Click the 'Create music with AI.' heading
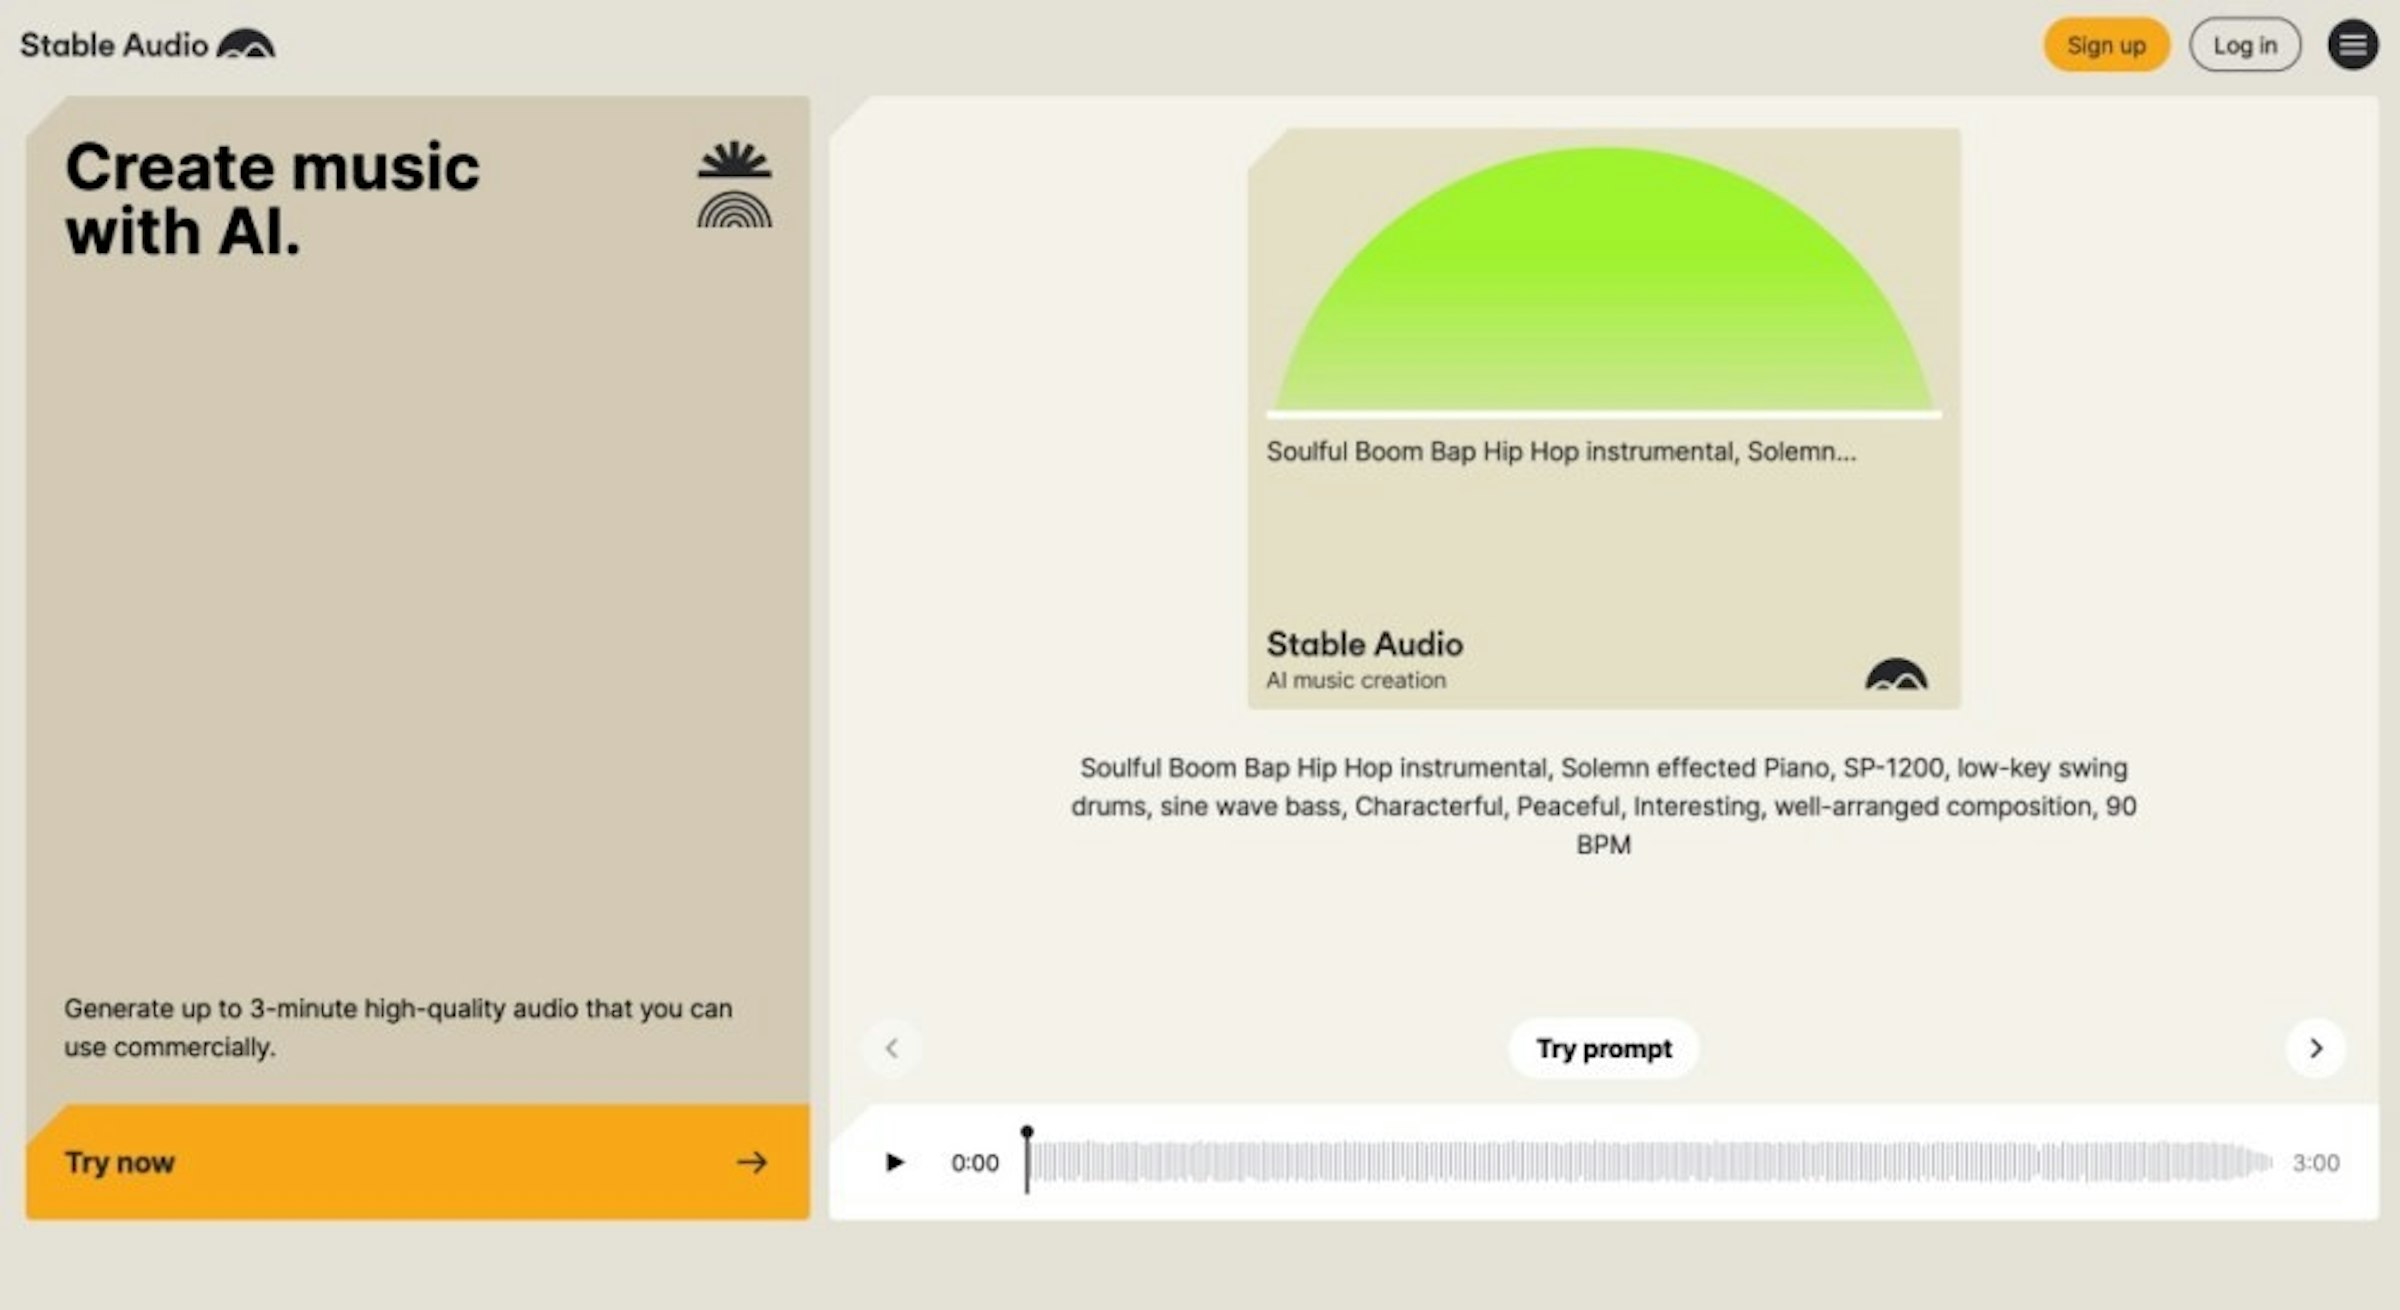The image size is (2400, 1310). [x=272, y=198]
